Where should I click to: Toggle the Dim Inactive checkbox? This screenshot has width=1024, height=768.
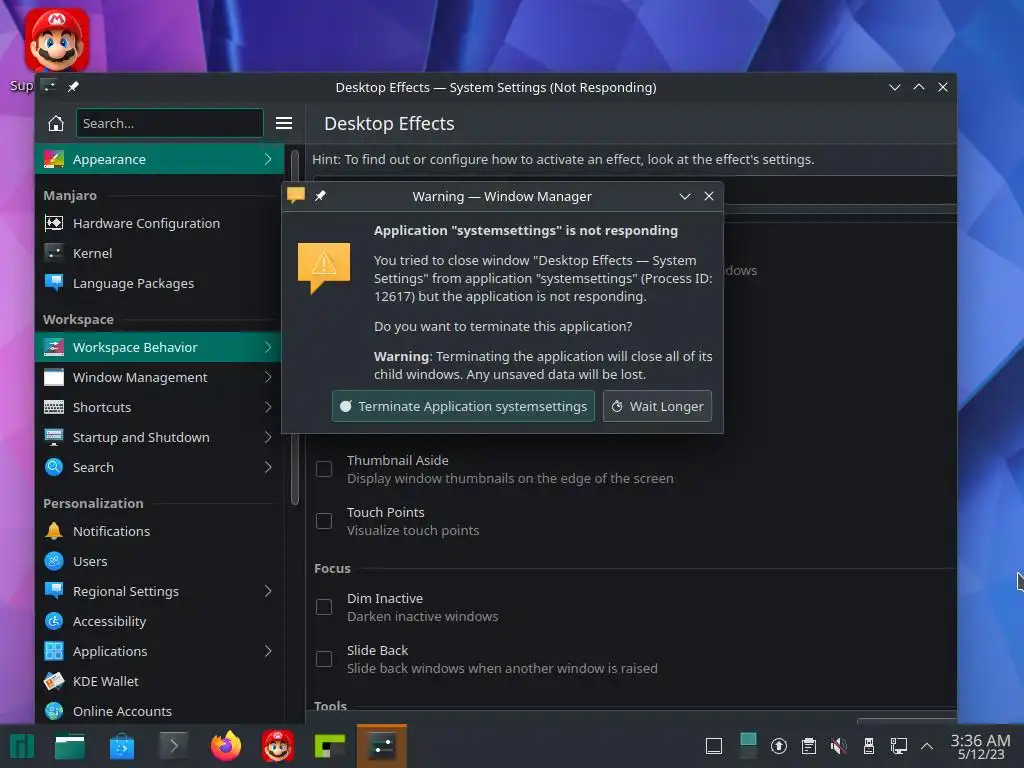324,607
